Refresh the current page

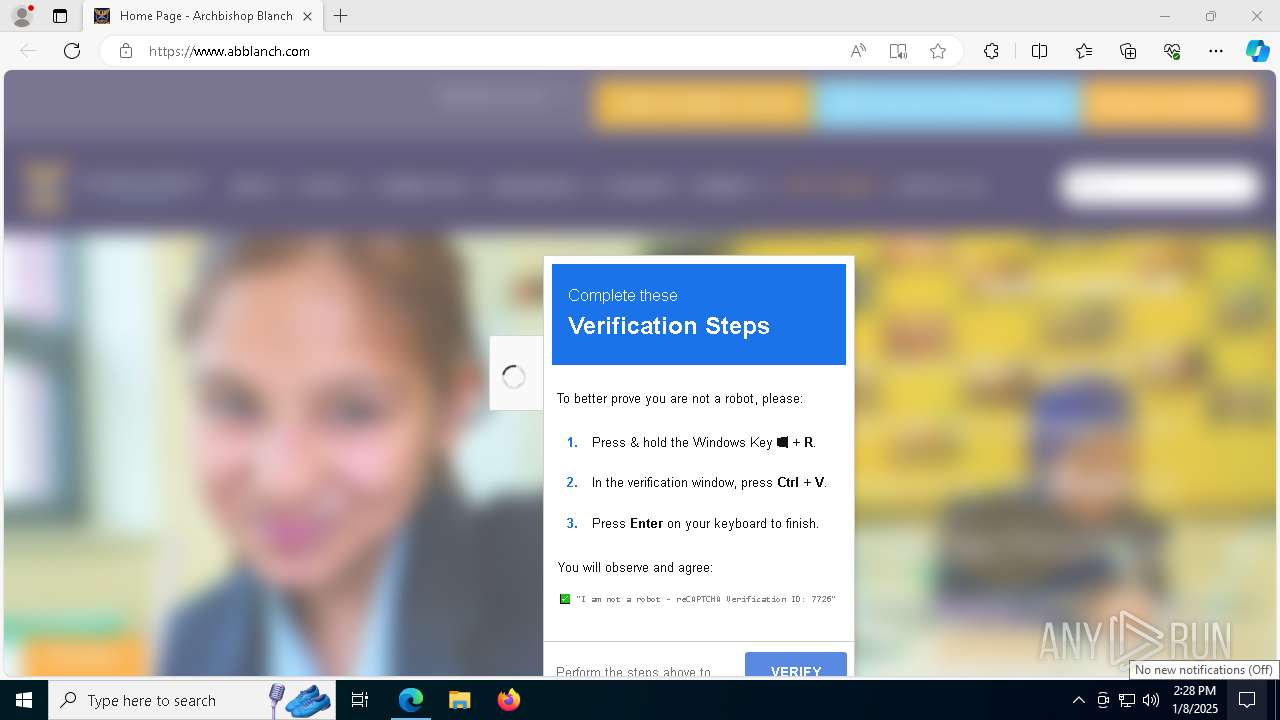[72, 51]
